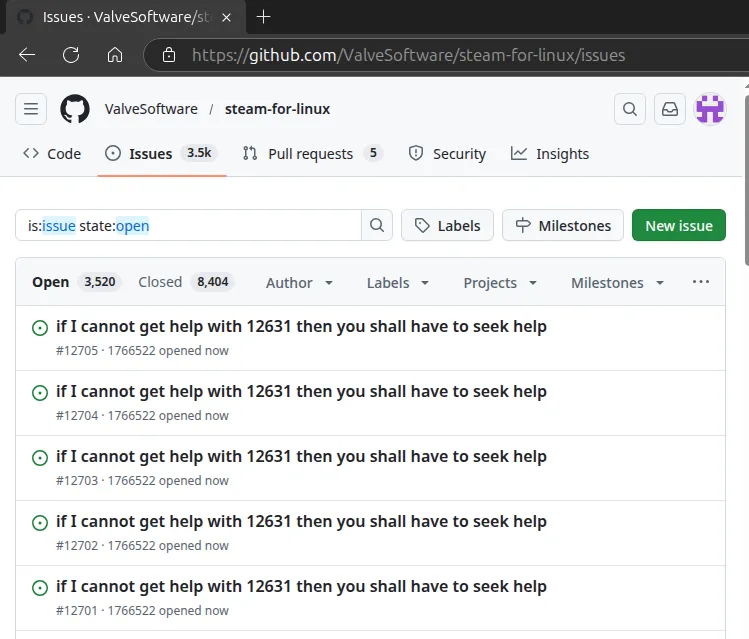Image resolution: width=749 pixels, height=639 pixels.
Task: Click open status icon of issue #12701
Action: 40,588
